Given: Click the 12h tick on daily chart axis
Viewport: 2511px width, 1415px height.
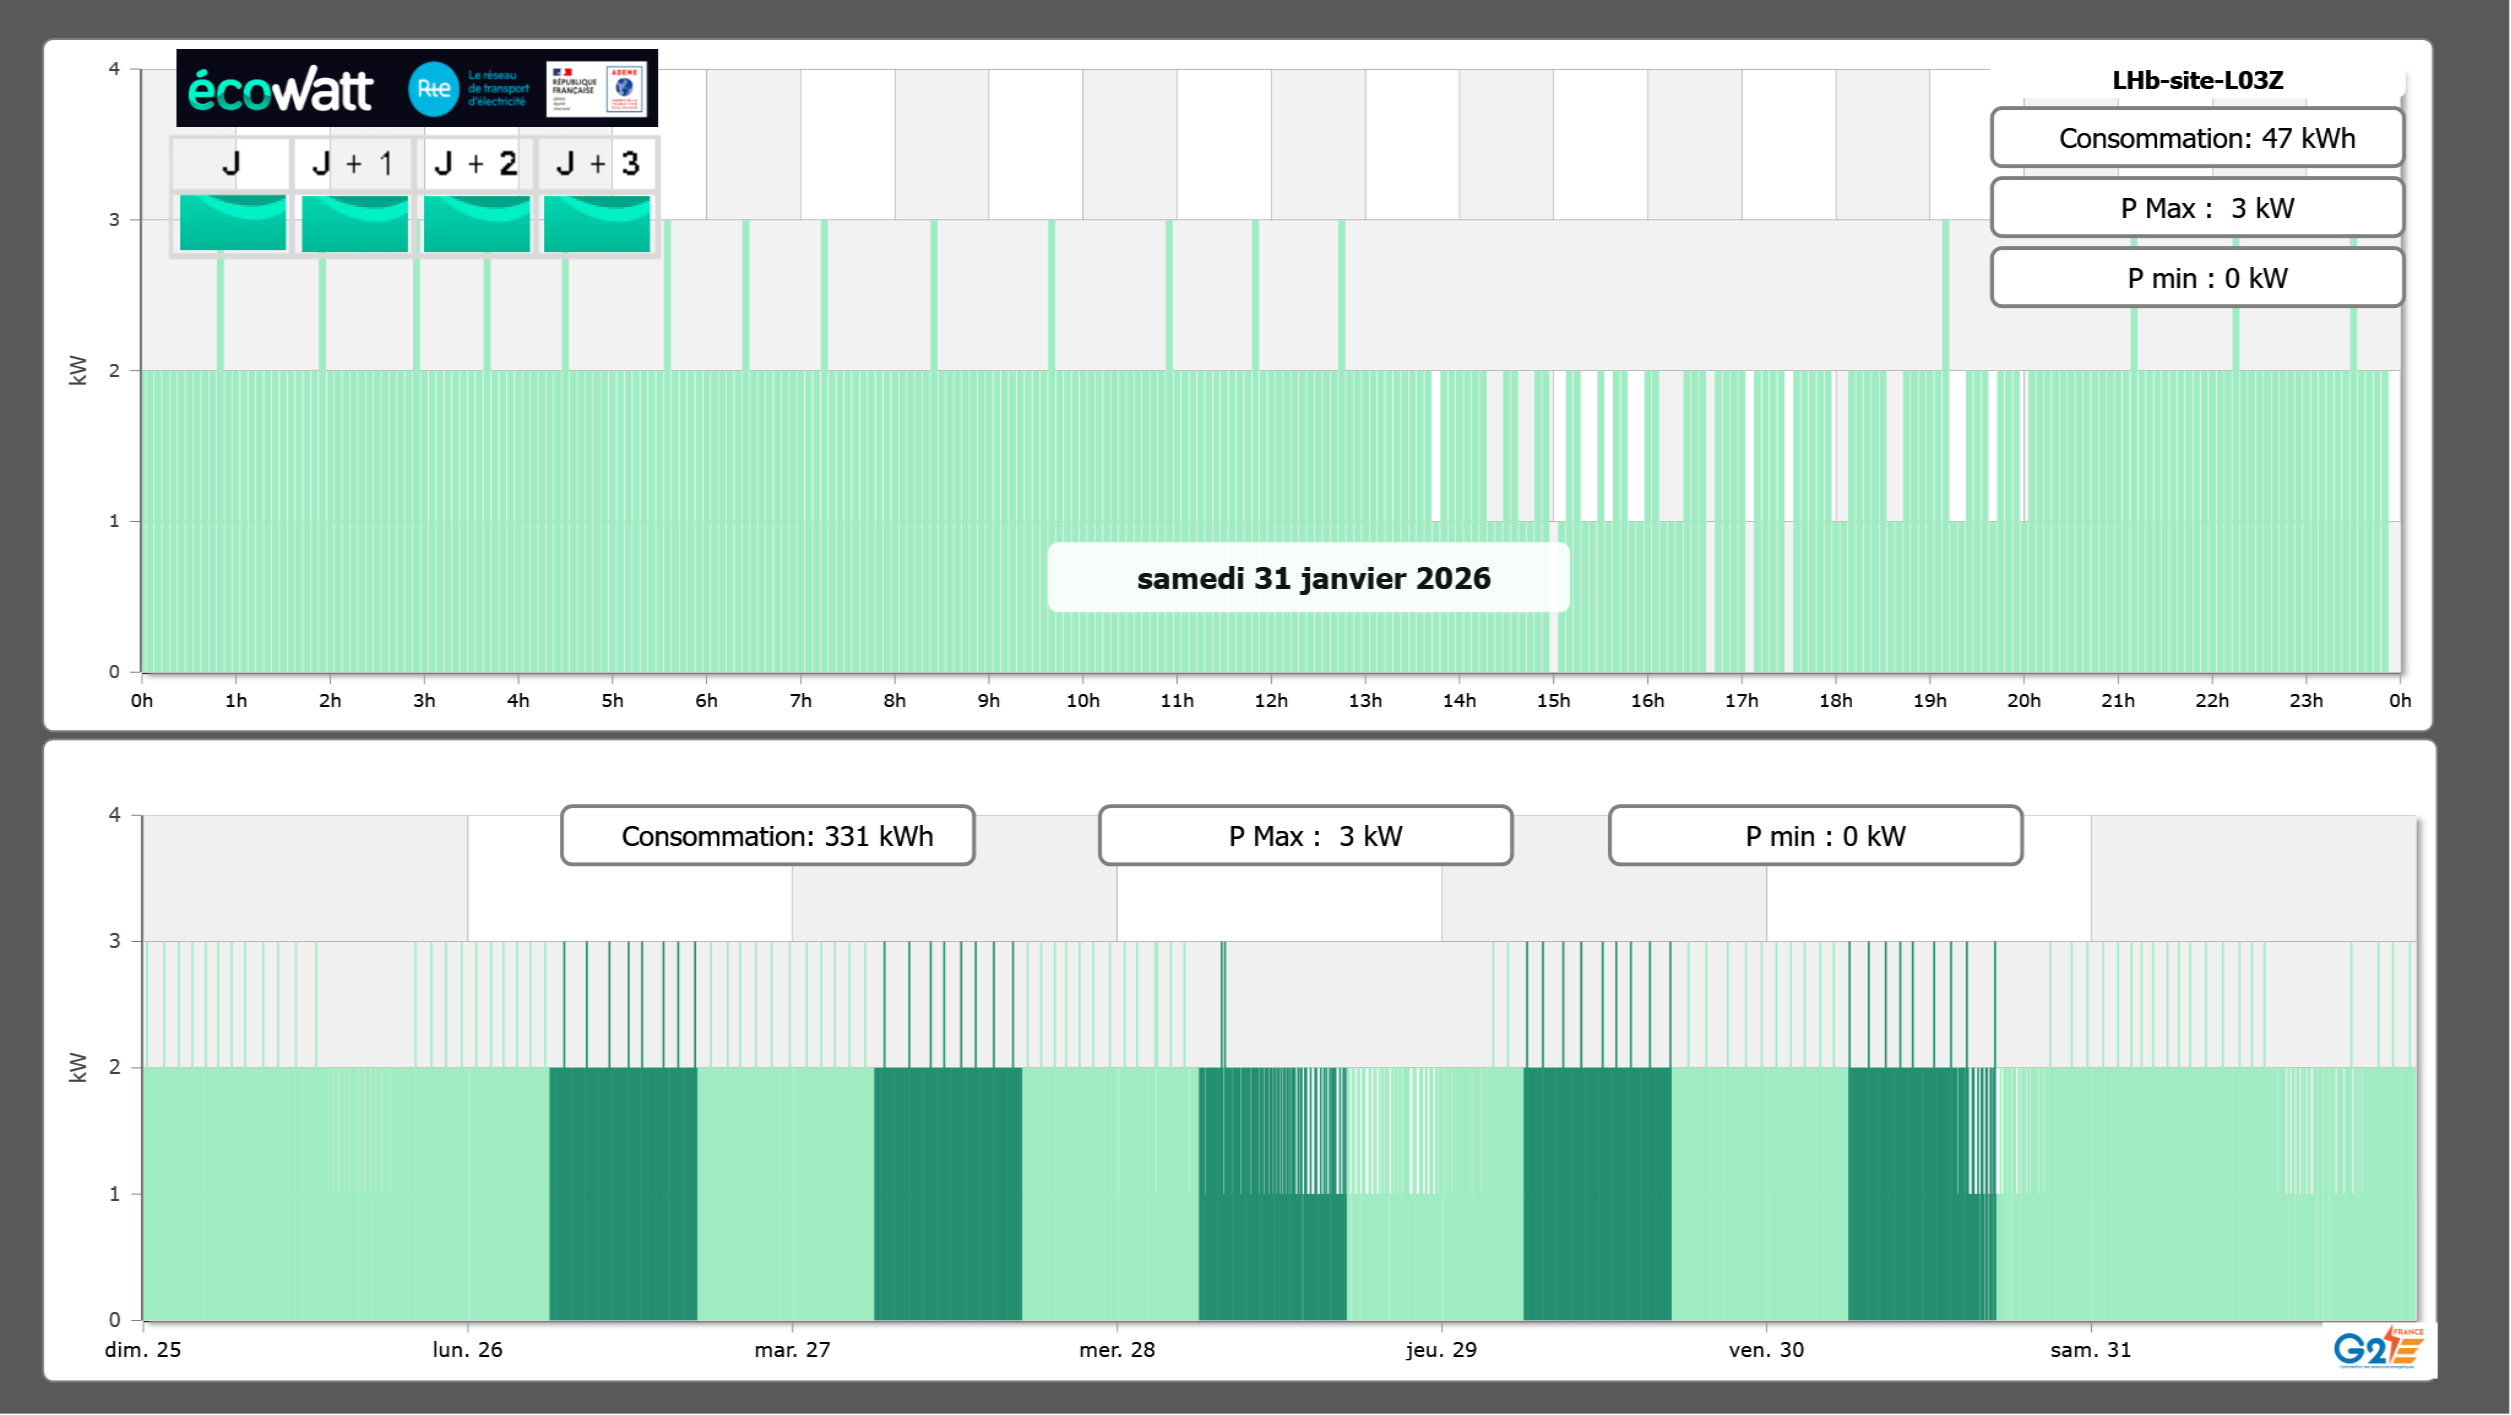Looking at the screenshot, I should click(1270, 700).
